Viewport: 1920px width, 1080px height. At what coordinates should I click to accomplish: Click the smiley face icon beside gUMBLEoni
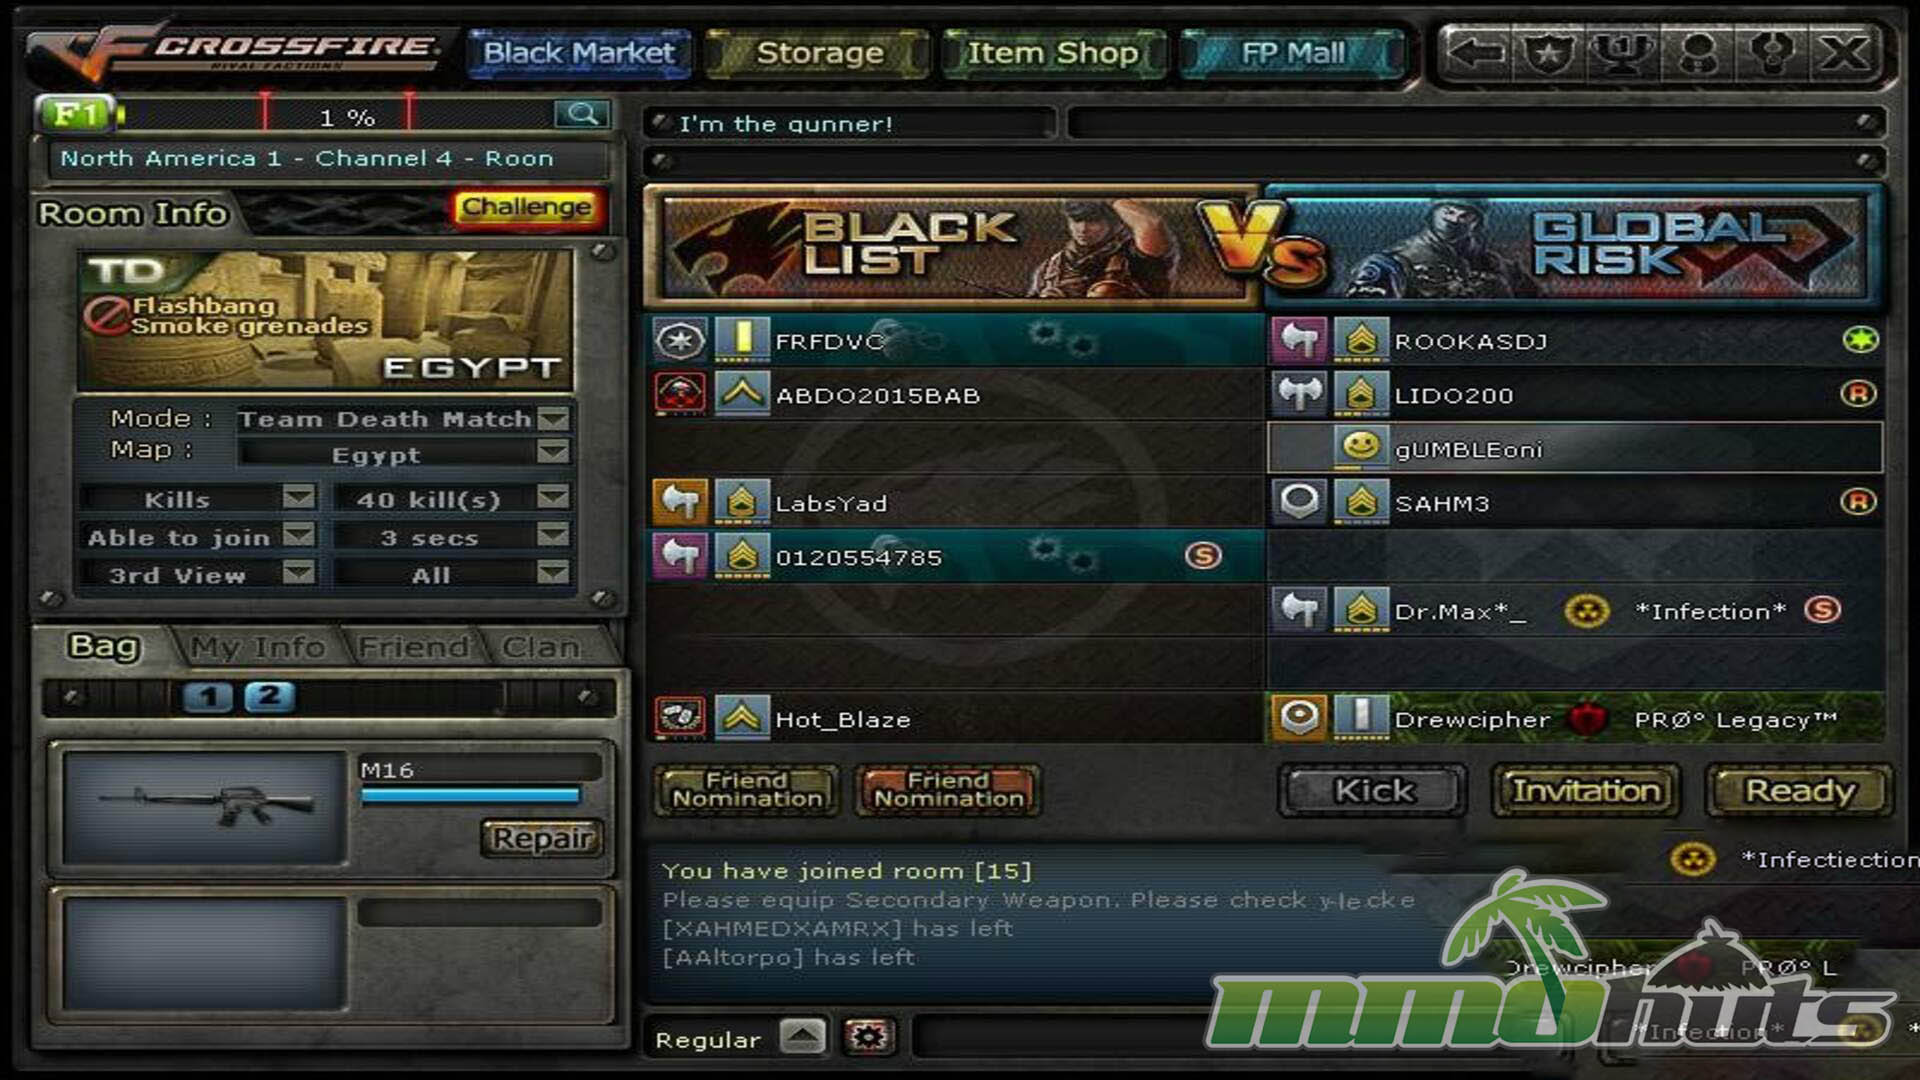(1360, 447)
